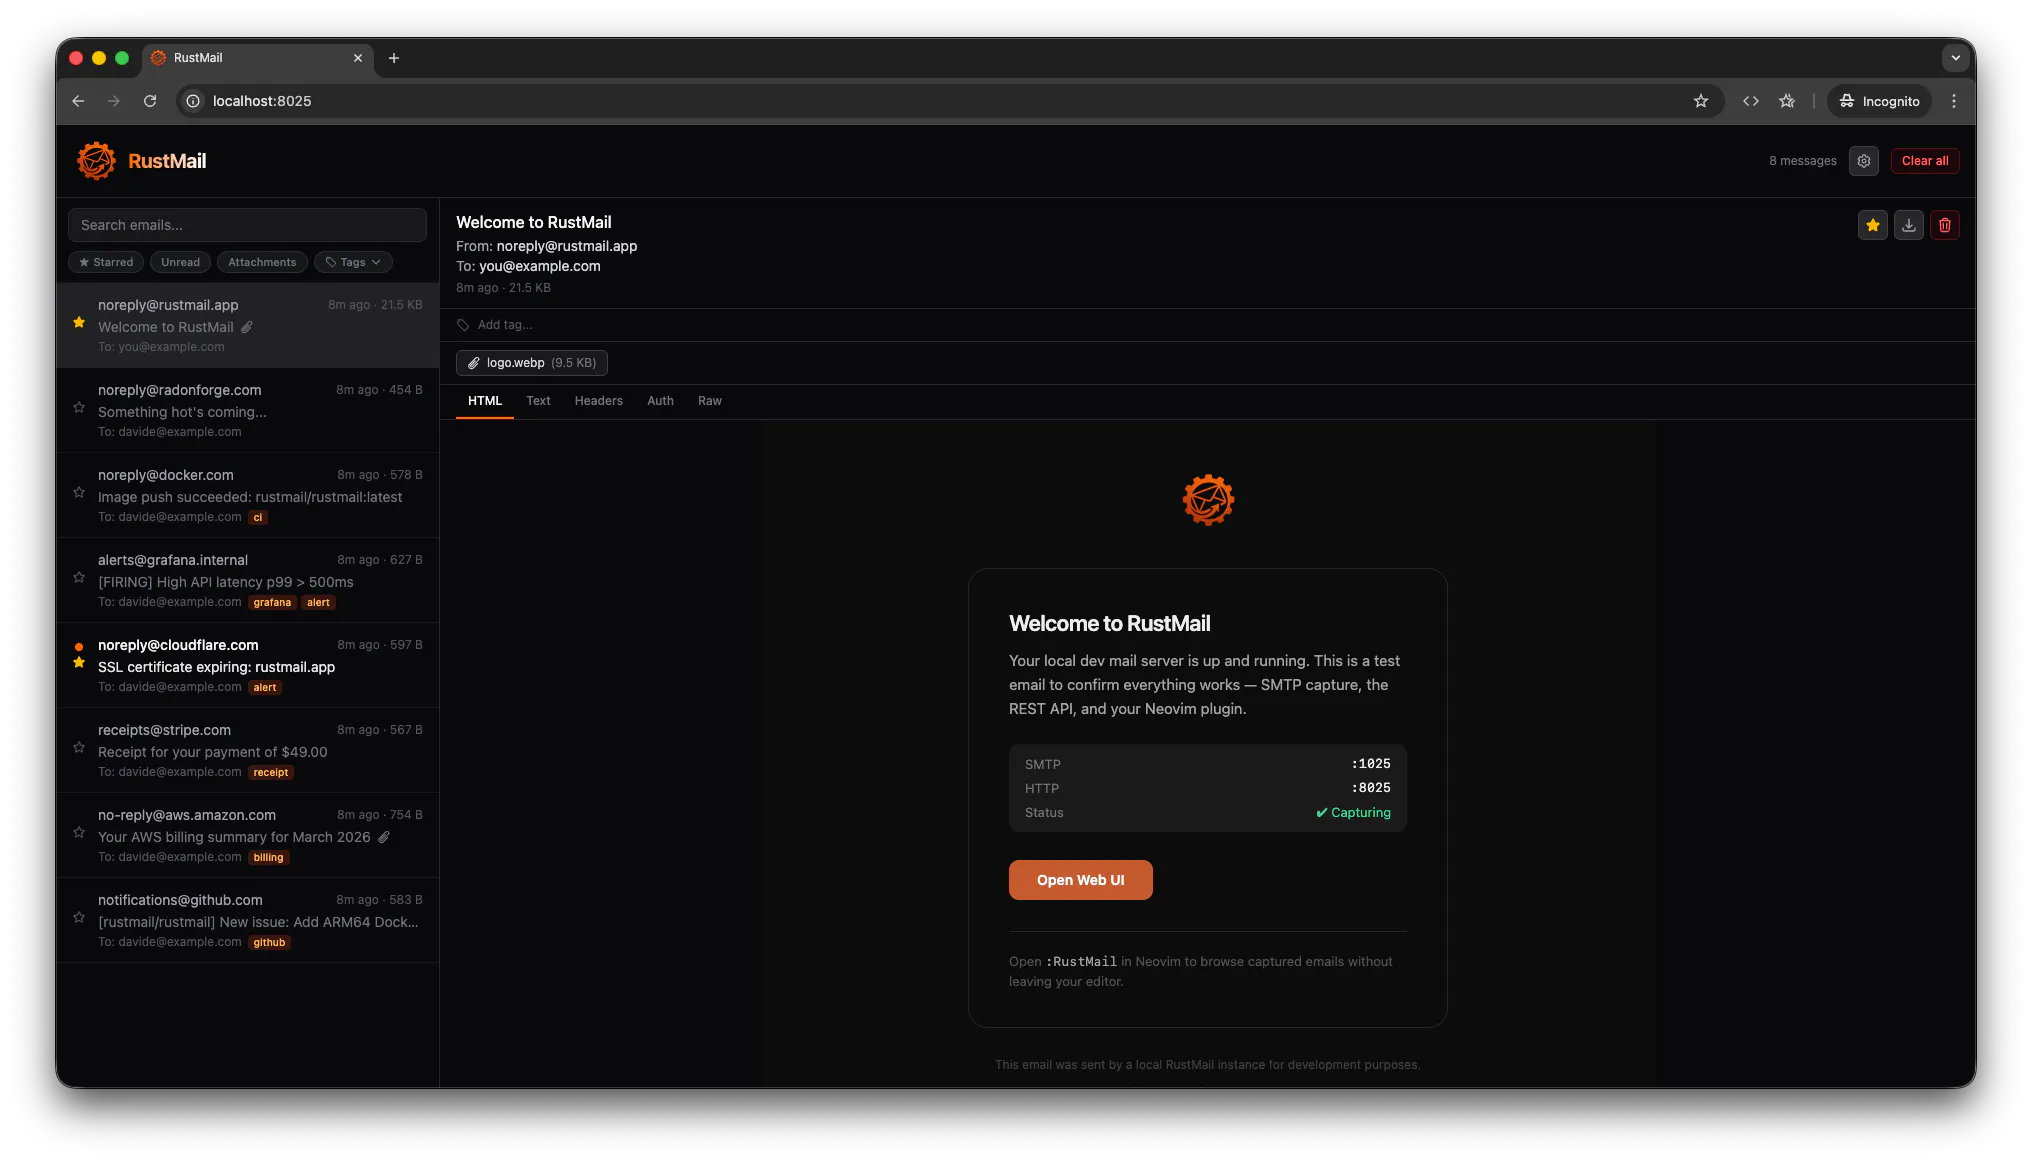Screen dimensions: 2032x1162
Task: Close the RustMail browser tab
Action: (358, 58)
